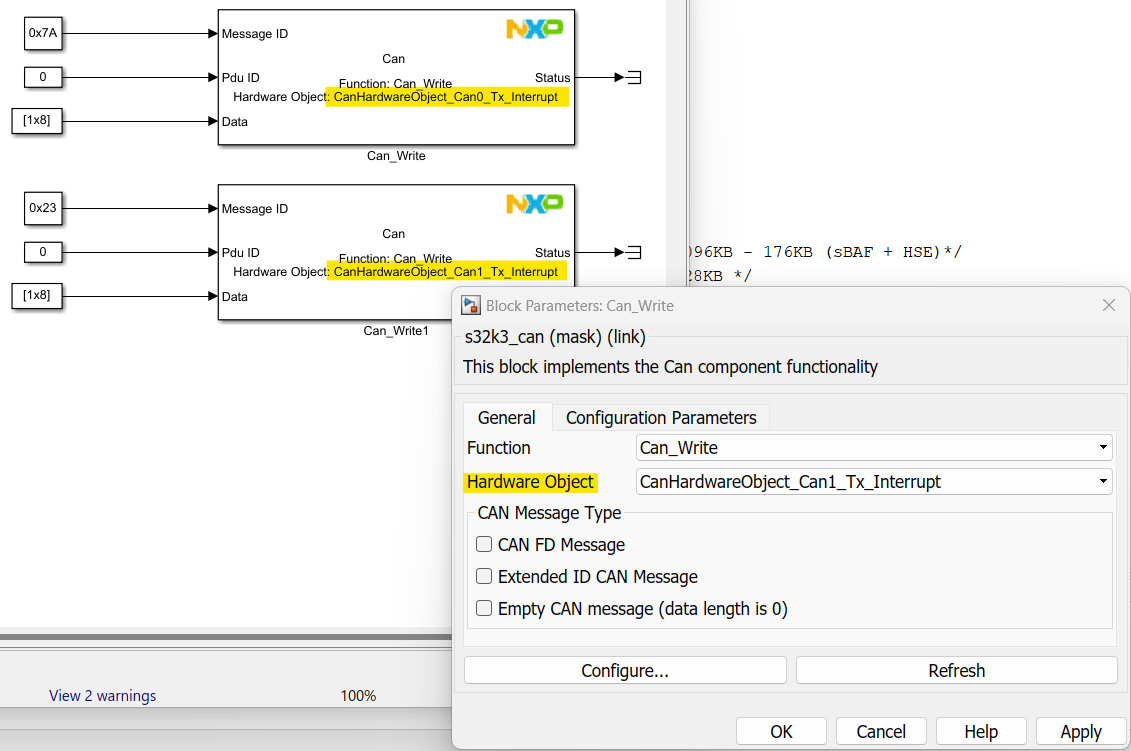Click the Block Parameters dialog title icon

(x=469, y=305)
